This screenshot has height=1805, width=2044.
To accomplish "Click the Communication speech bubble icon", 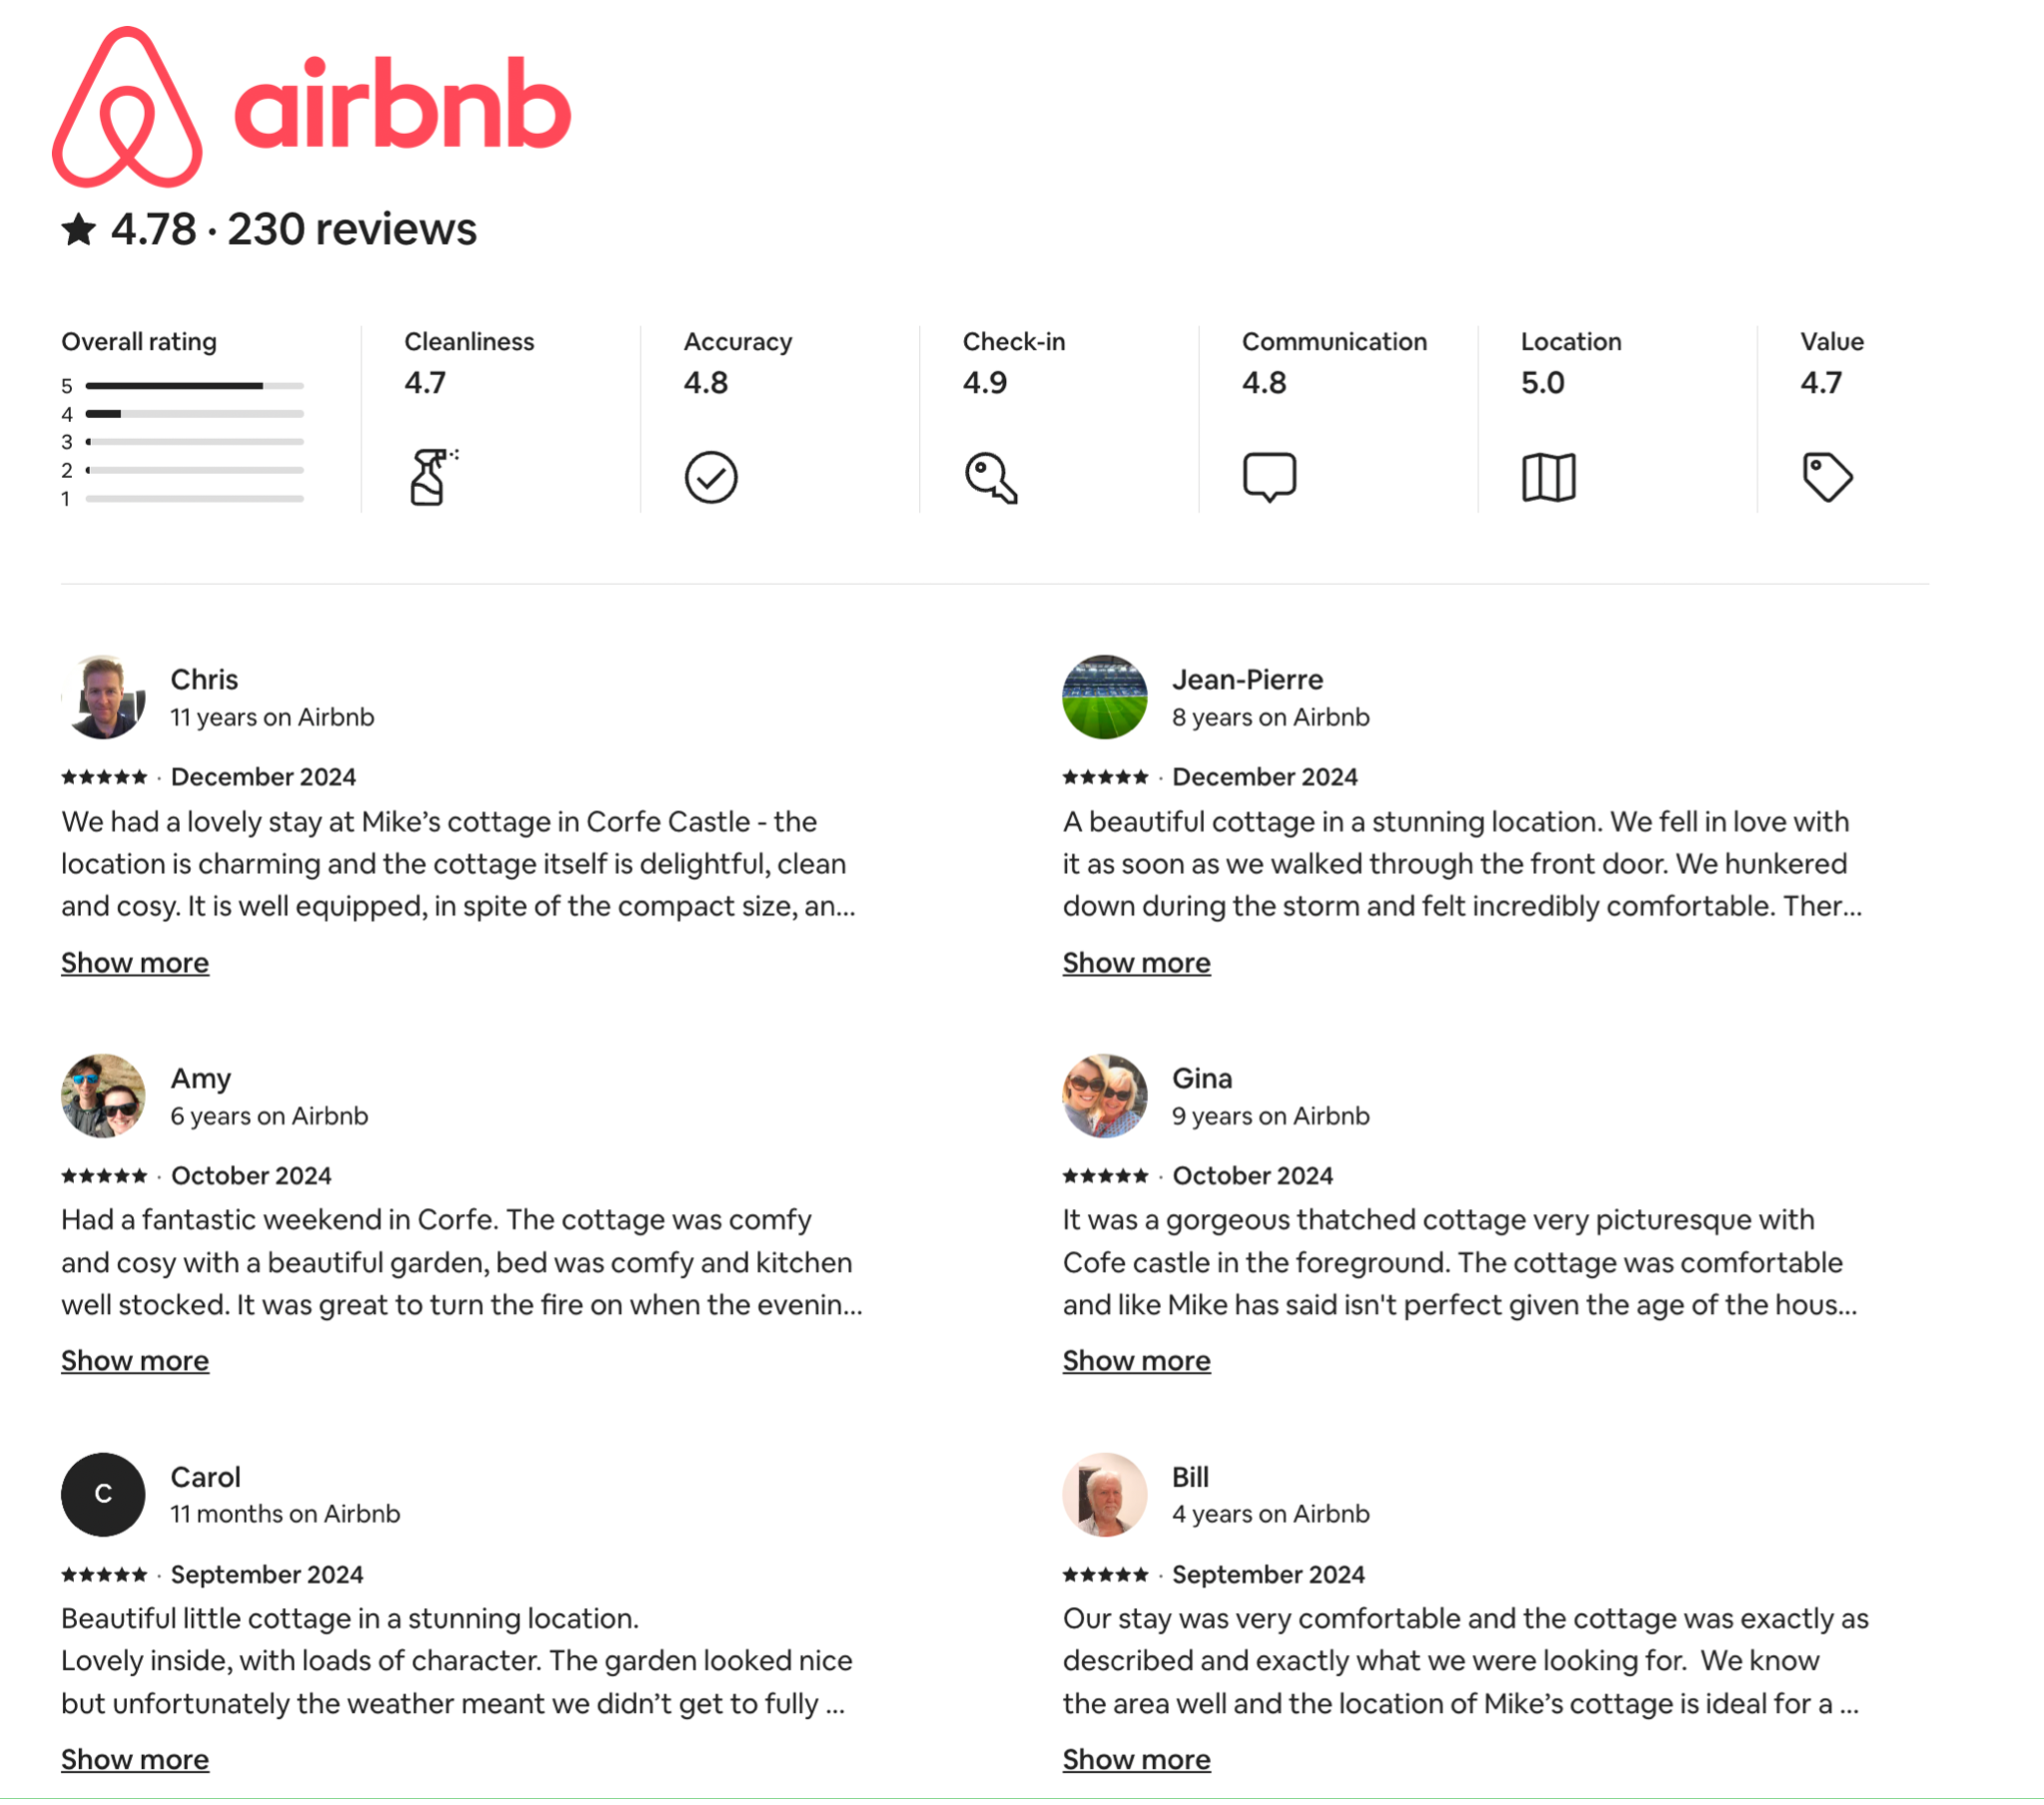I will coord(1270,478).
